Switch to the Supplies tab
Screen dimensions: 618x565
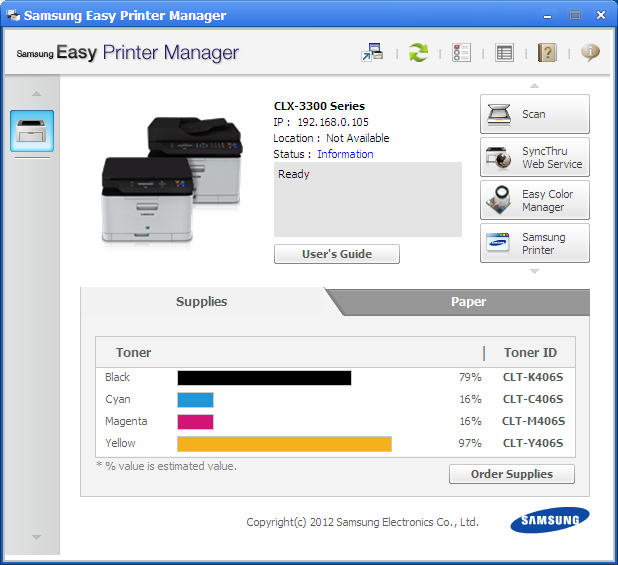[201, 301]
